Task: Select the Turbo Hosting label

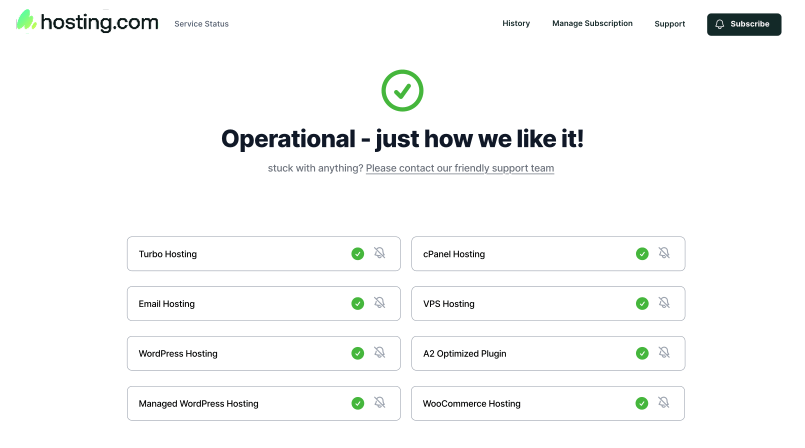Action: (x=168, y=254)
